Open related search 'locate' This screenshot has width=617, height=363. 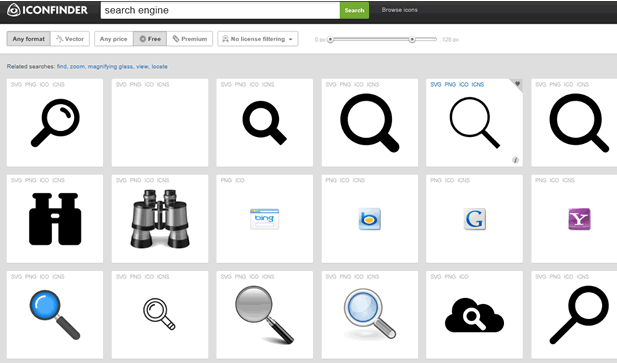pyautogui.click(x=159, y=66)
